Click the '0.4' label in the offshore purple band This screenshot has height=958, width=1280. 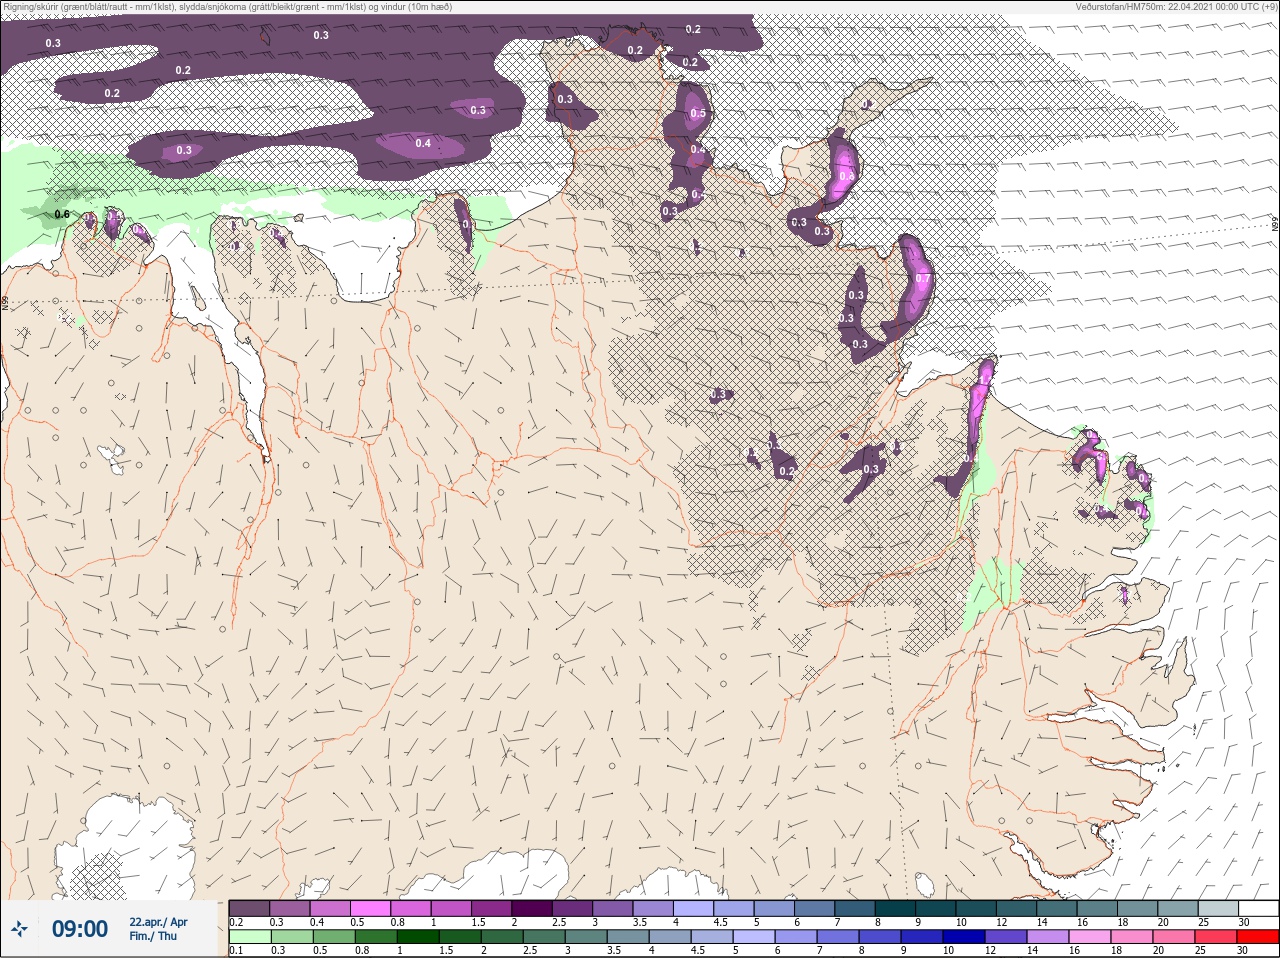423,143
